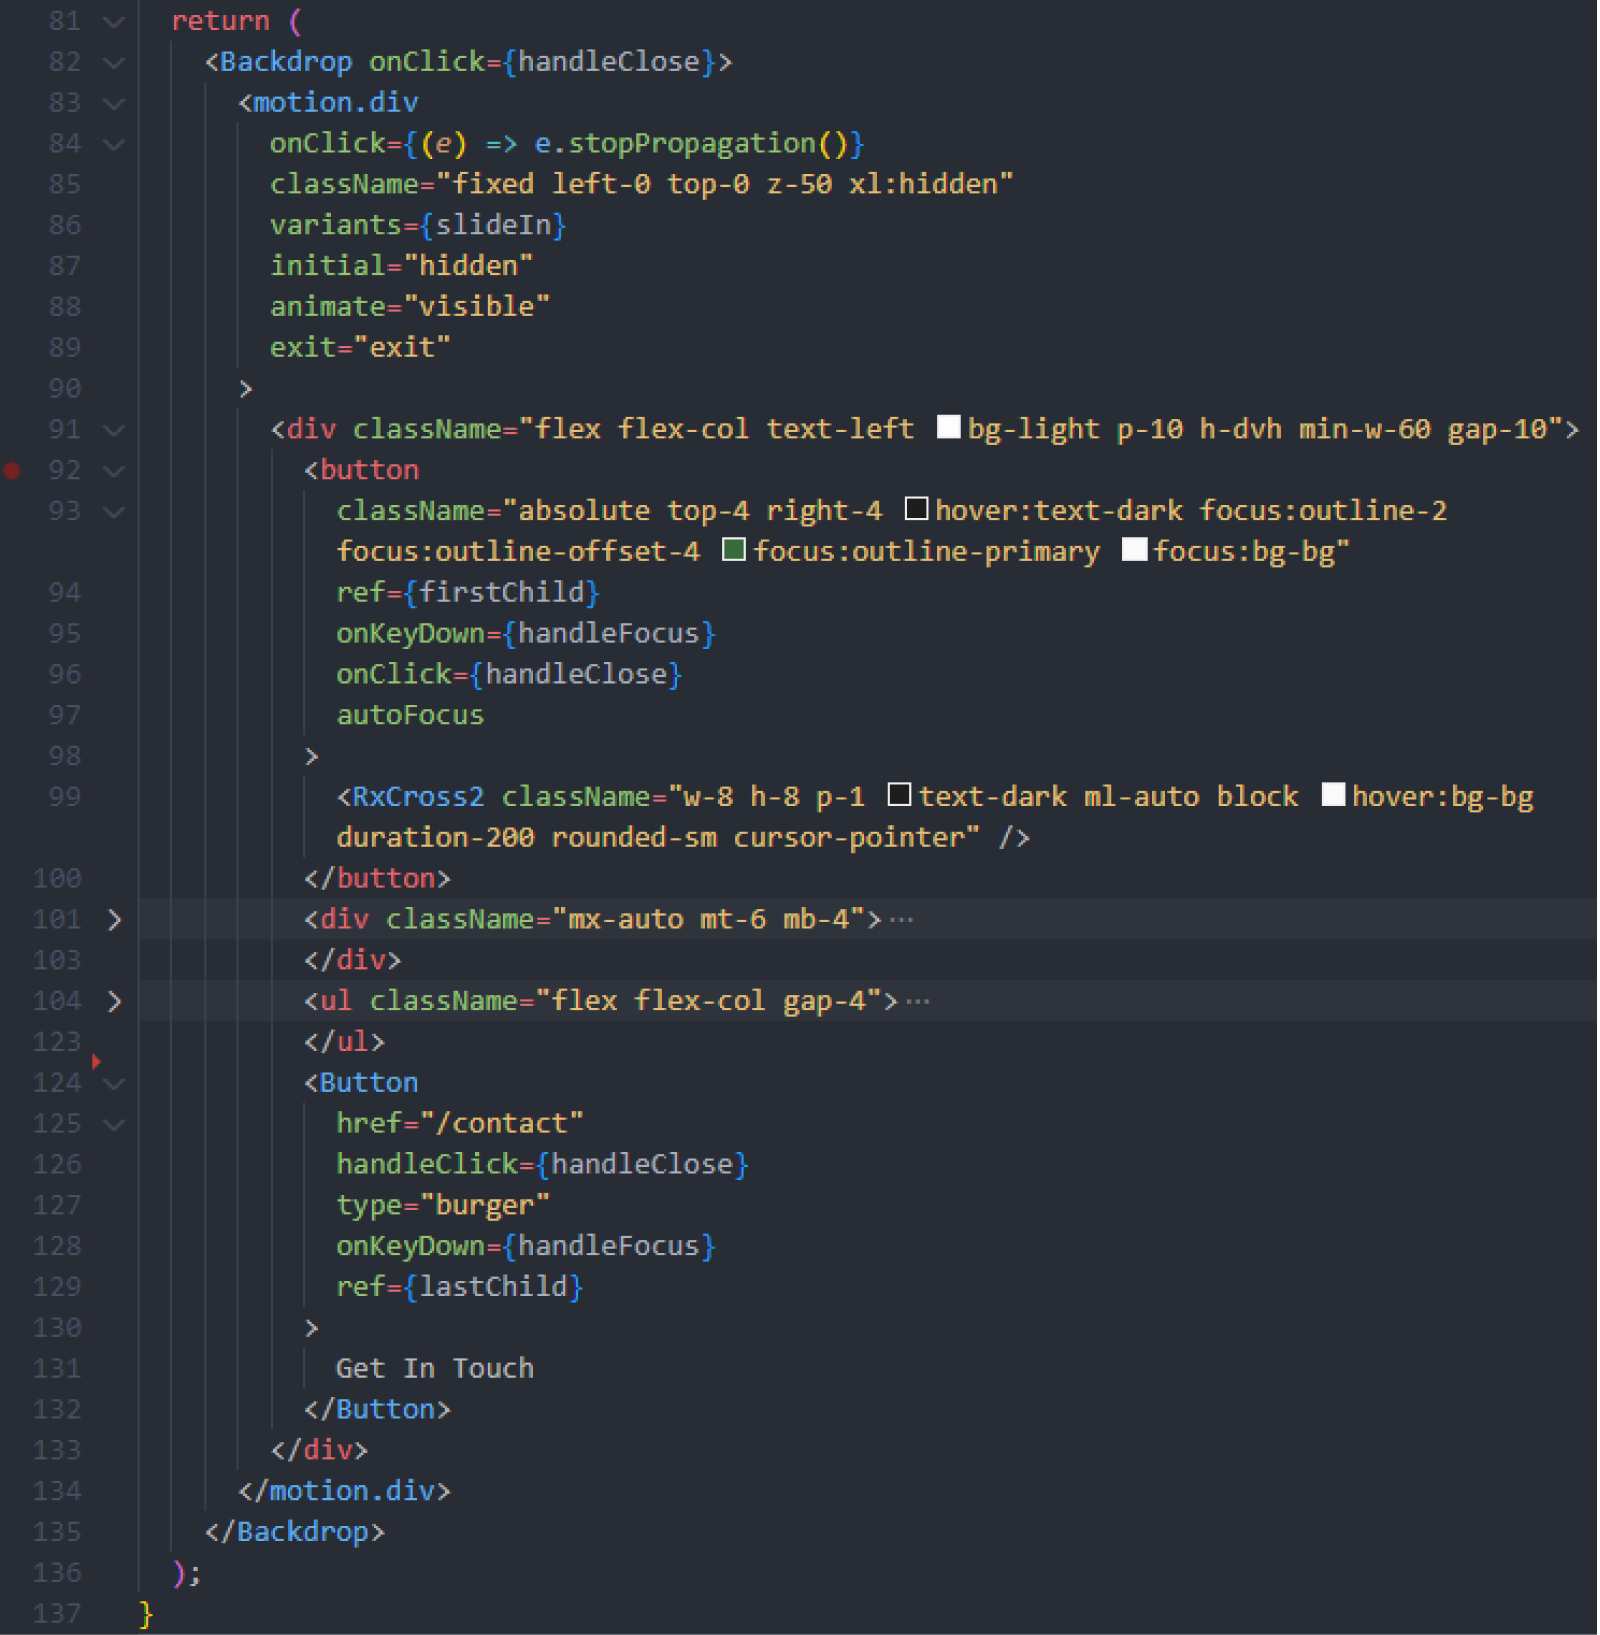Click the closing motion.div tag
Viewport: 1600px width, 1635px height.
coord(345,1491)
